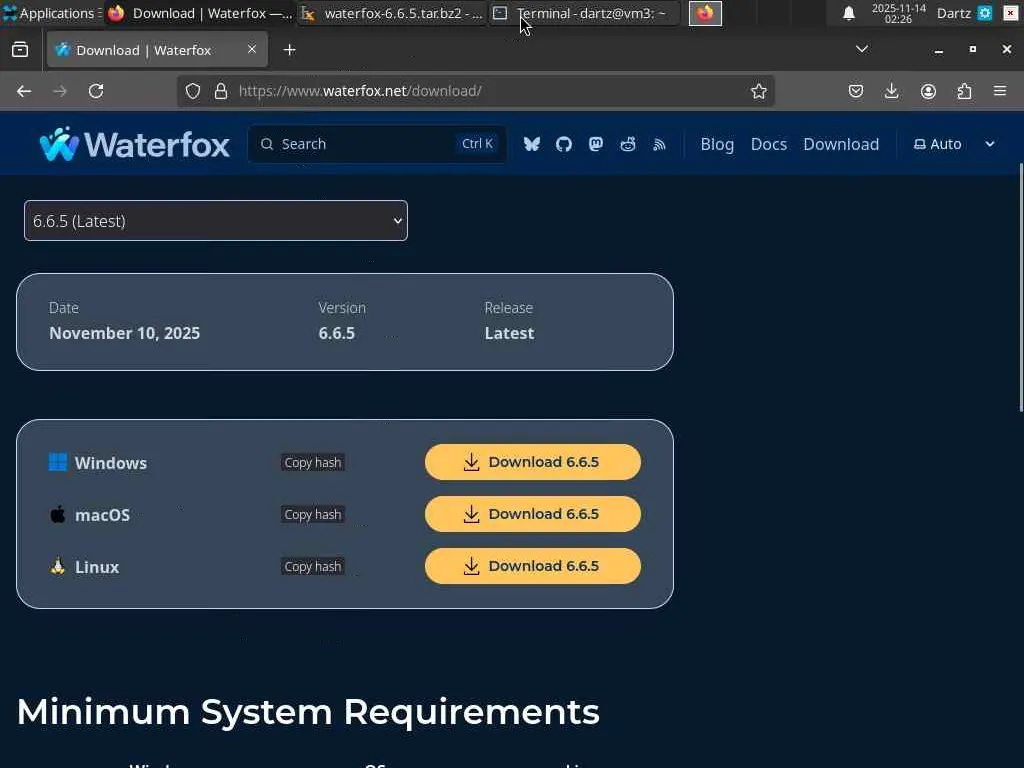Image resolution: width=1024 pixels, height=768 pixels.
Task: Click the Waterfox logo
Action: pyautogui.click(x=135, y=144)
